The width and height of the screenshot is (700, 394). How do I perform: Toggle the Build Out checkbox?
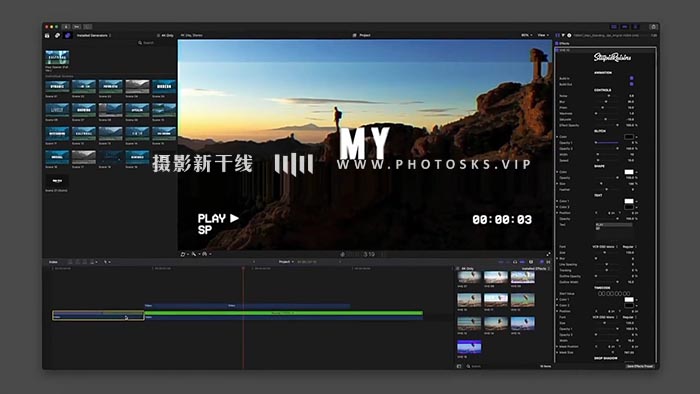(631, 83)
